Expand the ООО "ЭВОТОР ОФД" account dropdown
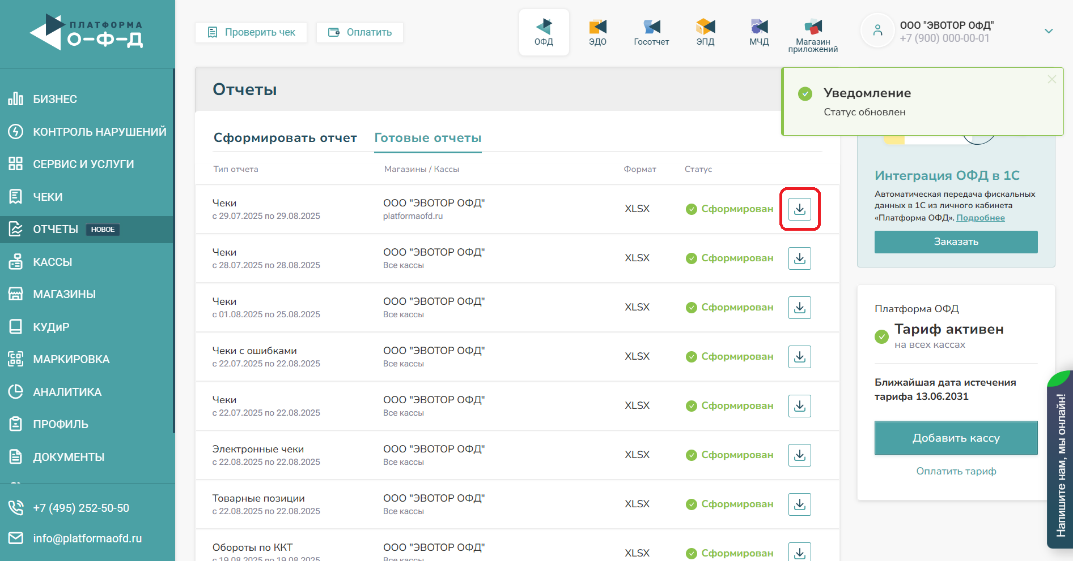Screen dimensions: 1073x561 [1048, 31]
